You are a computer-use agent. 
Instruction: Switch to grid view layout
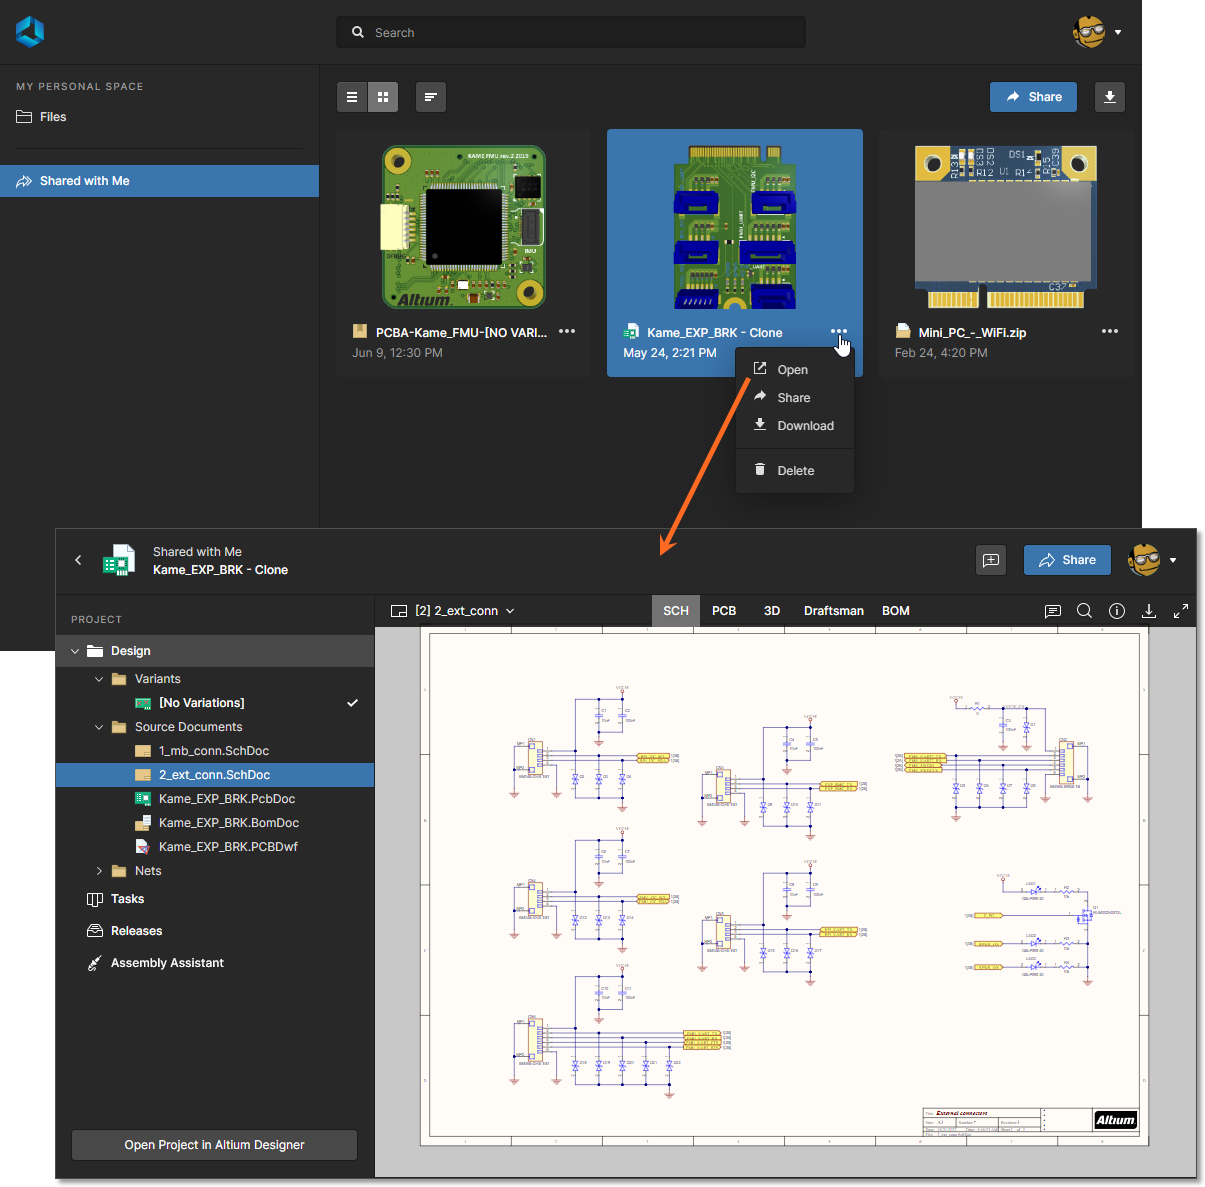point(383,97)
